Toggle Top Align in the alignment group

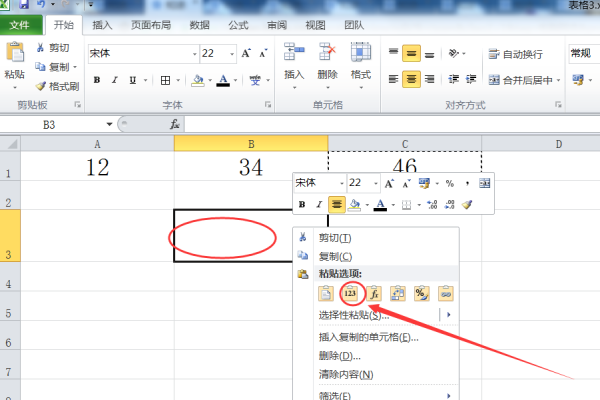coord(393,53)
